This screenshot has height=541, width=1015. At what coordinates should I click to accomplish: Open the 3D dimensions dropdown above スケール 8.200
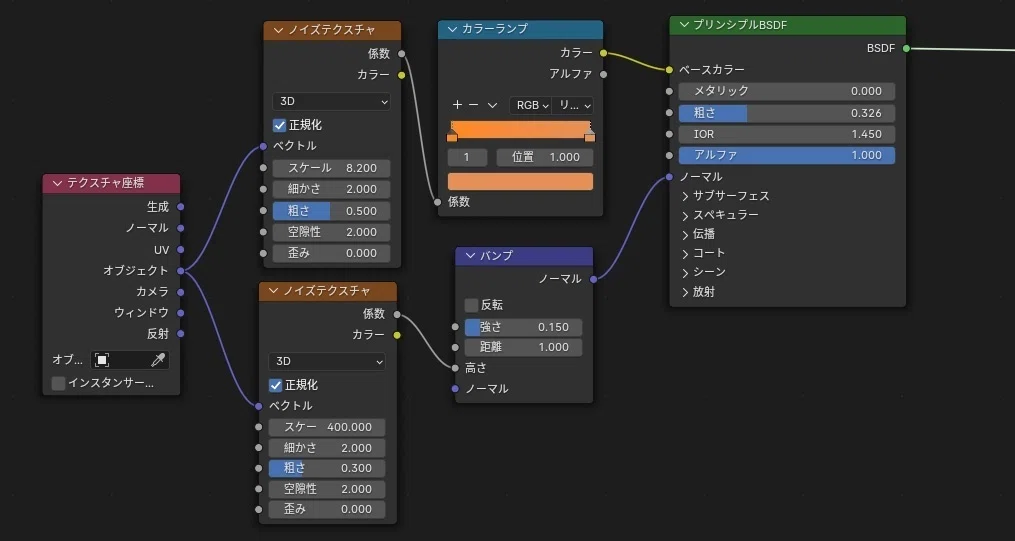(x=331, y=102)
